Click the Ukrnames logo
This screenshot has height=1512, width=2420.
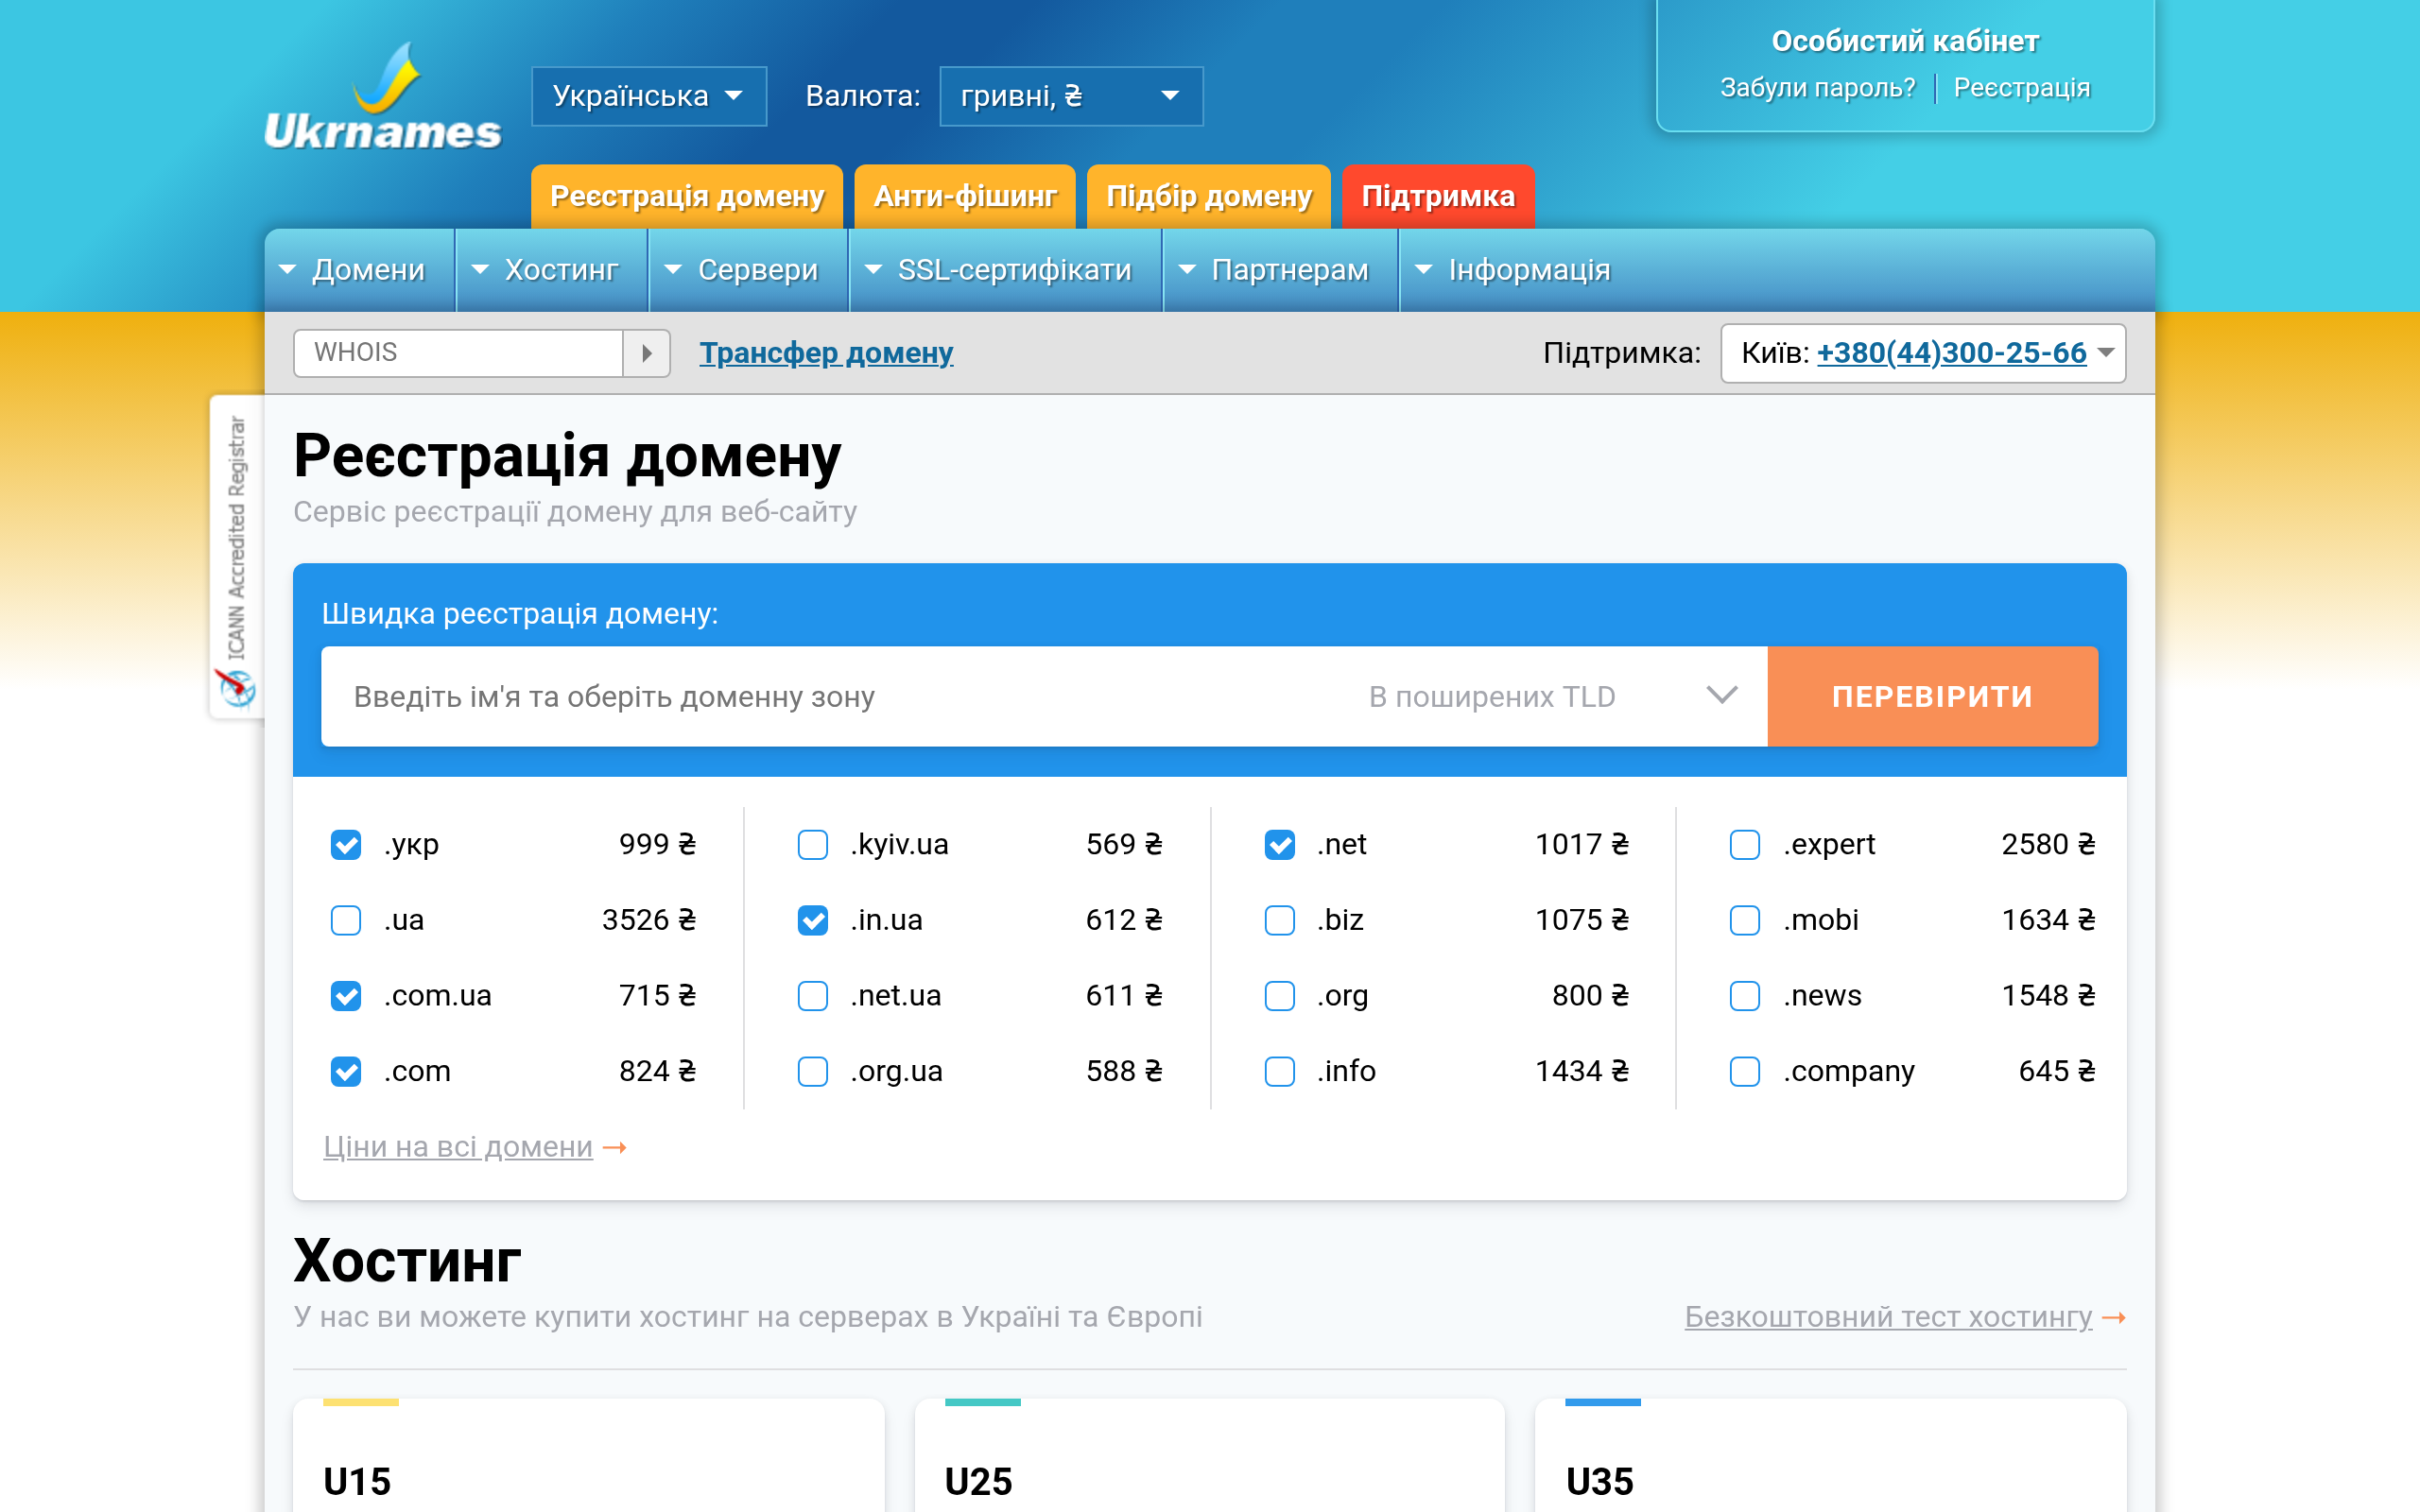click(x=382, y=97)
